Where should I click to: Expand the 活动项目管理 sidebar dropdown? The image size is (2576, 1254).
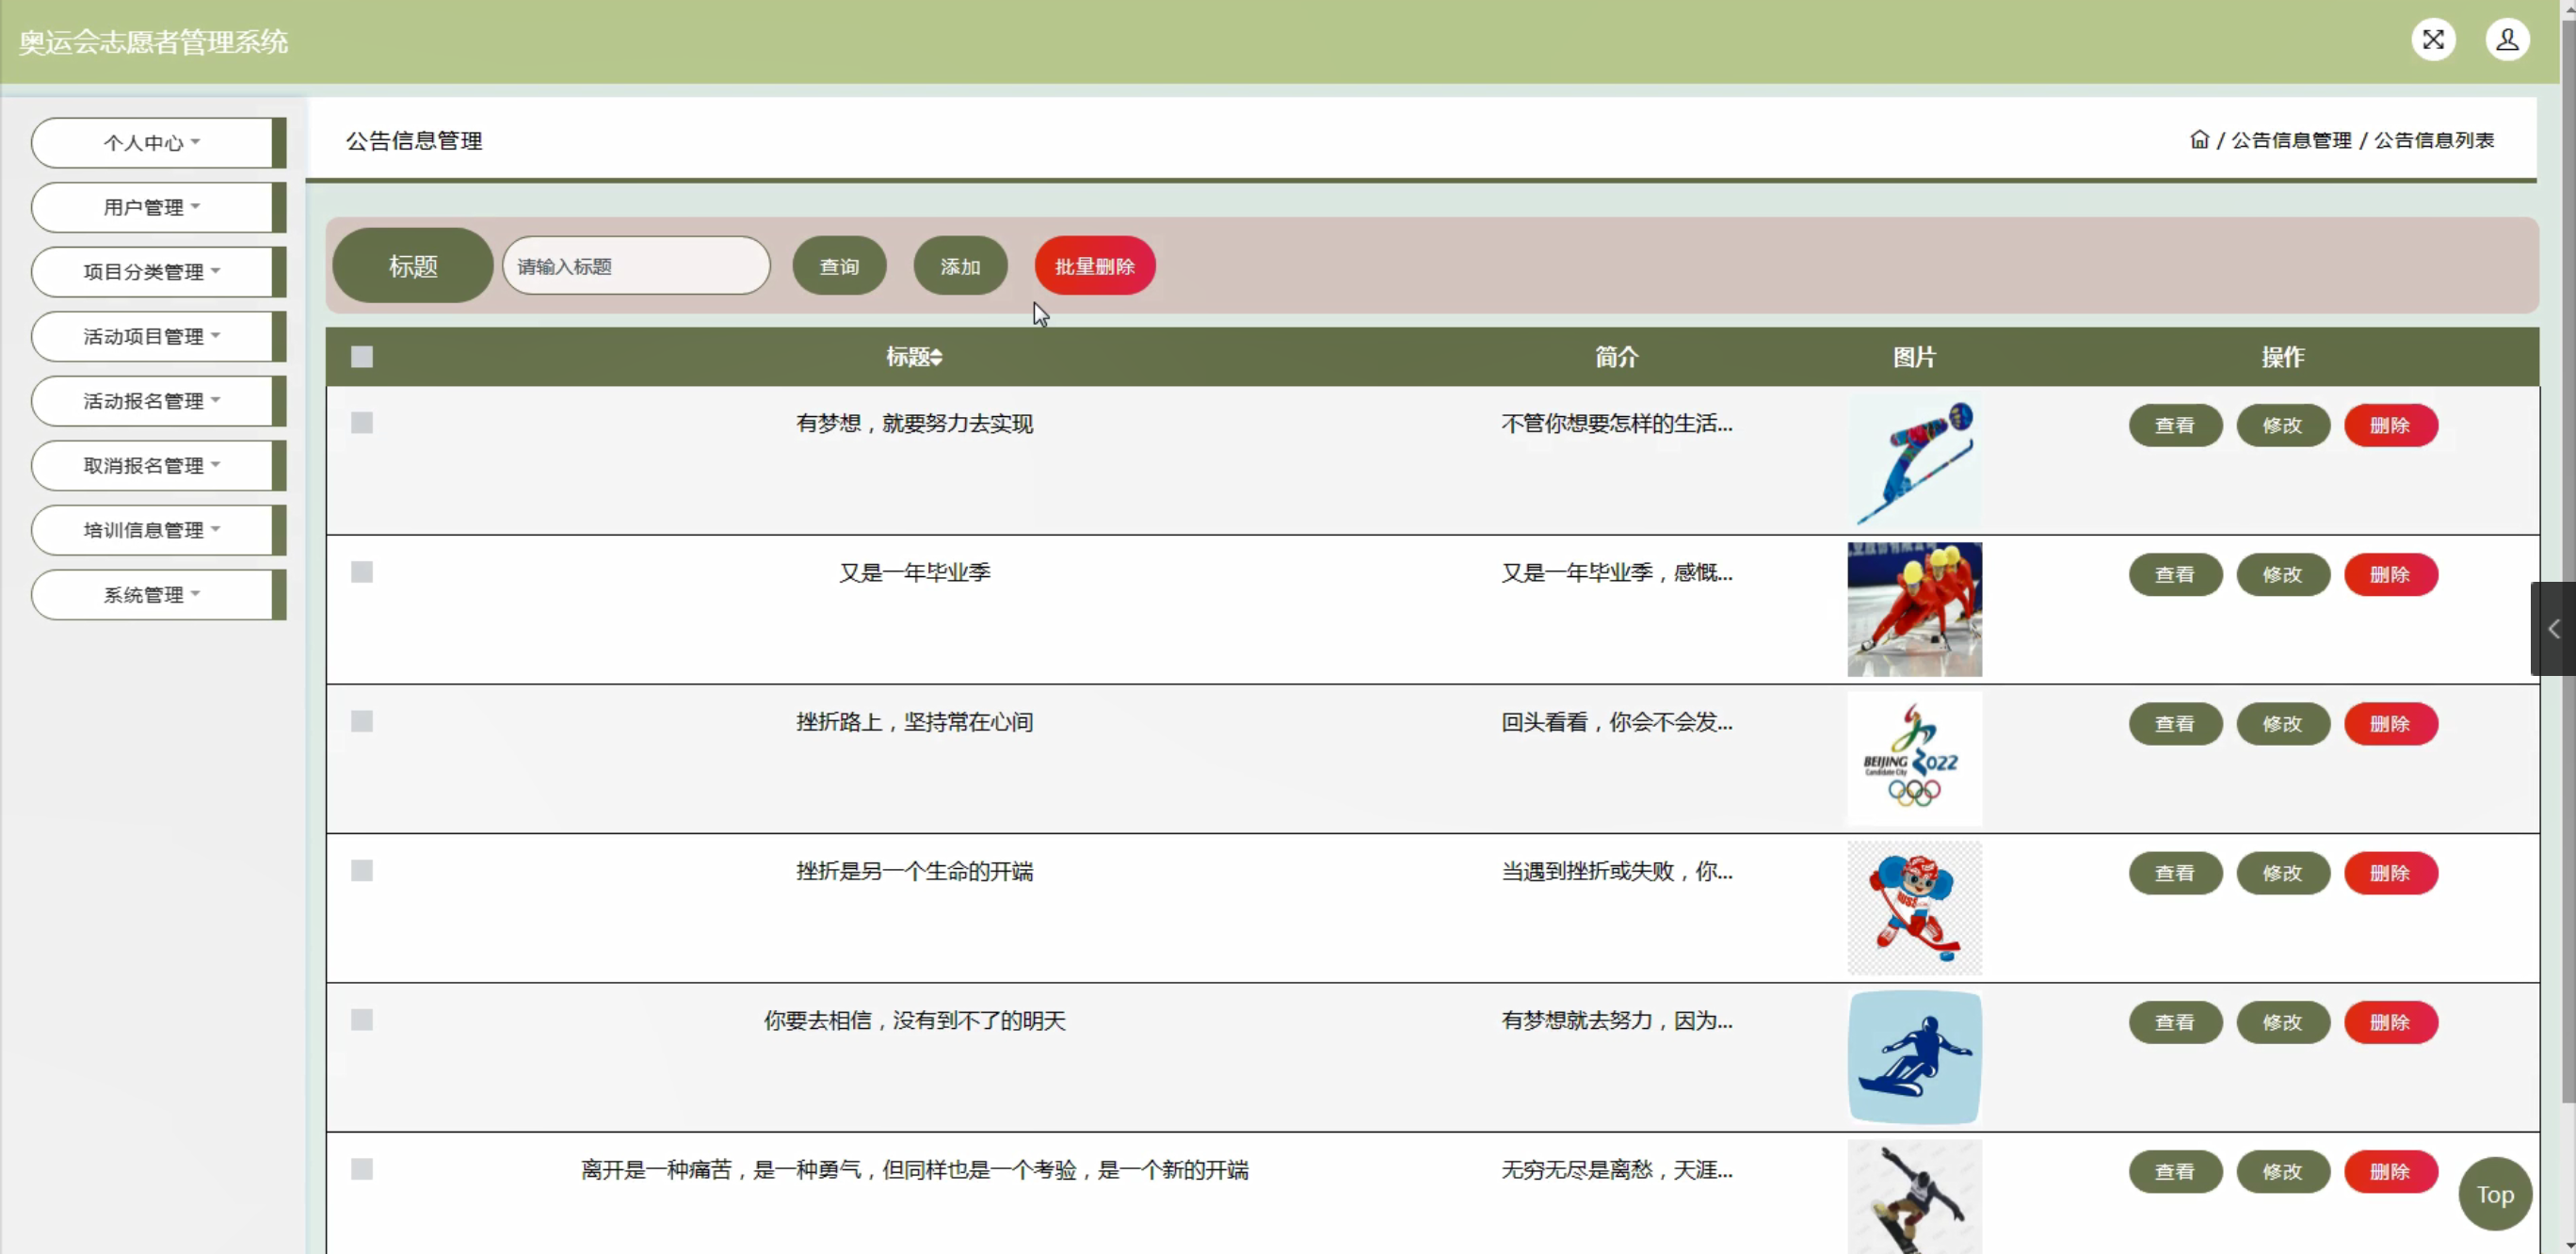pos(152,337)
